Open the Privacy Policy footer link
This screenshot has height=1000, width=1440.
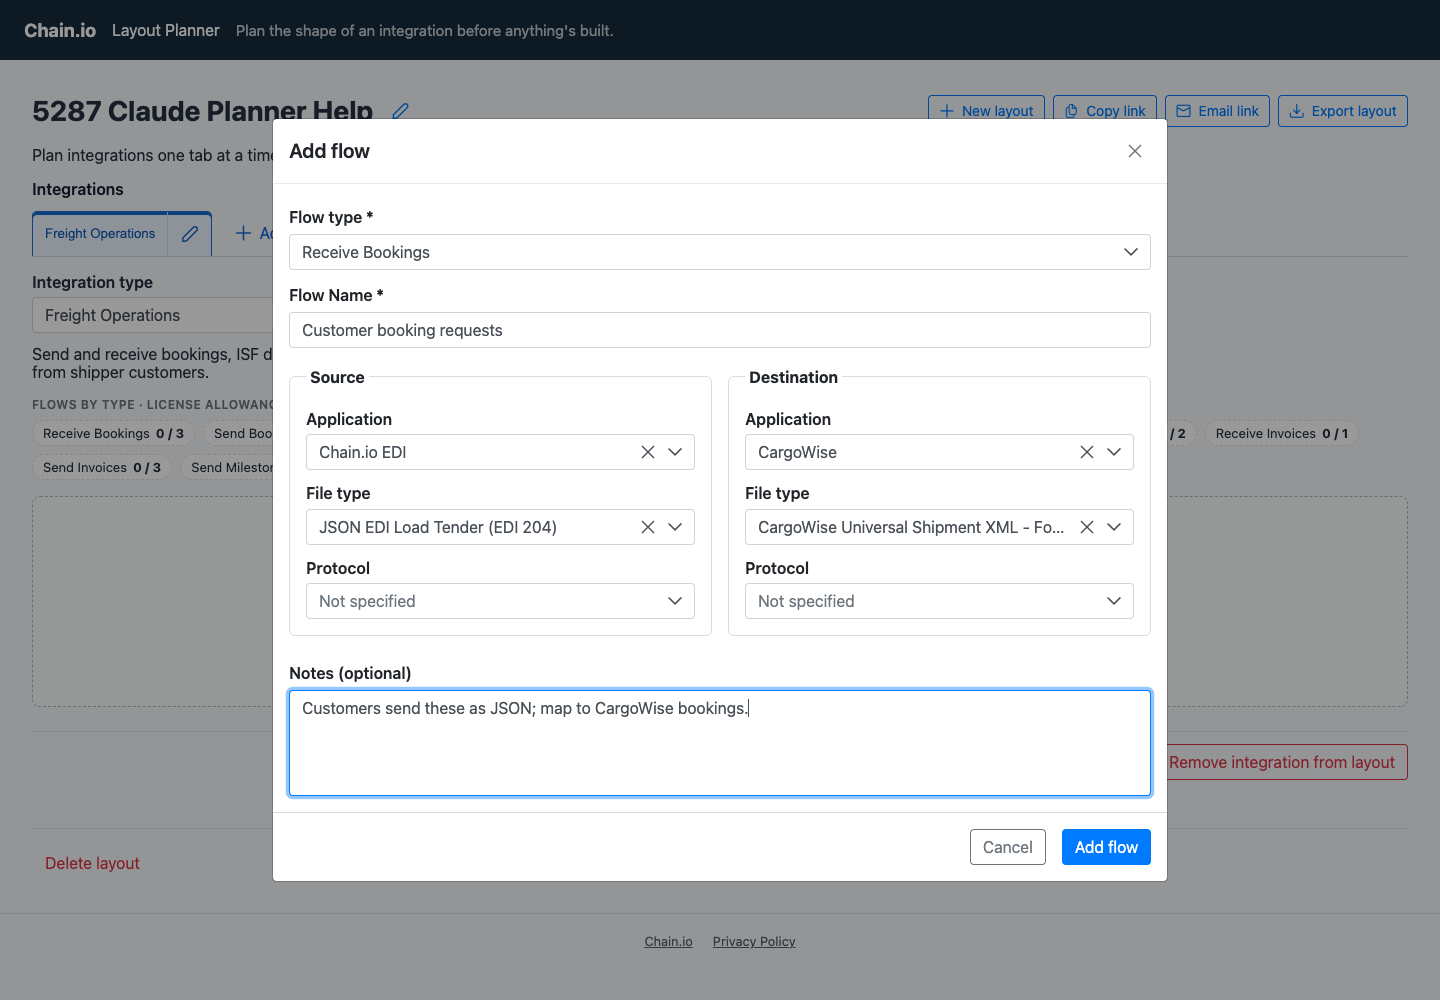click(754, 941)
